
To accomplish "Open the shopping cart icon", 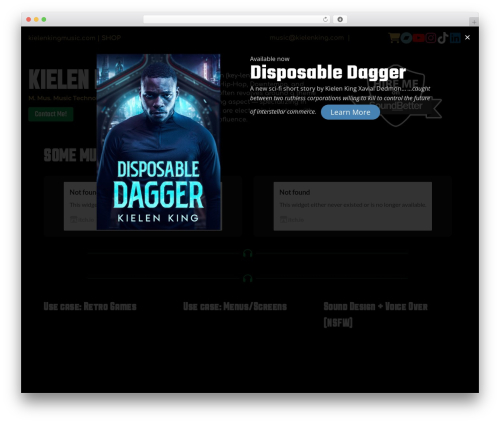I will tap(394, 38).
